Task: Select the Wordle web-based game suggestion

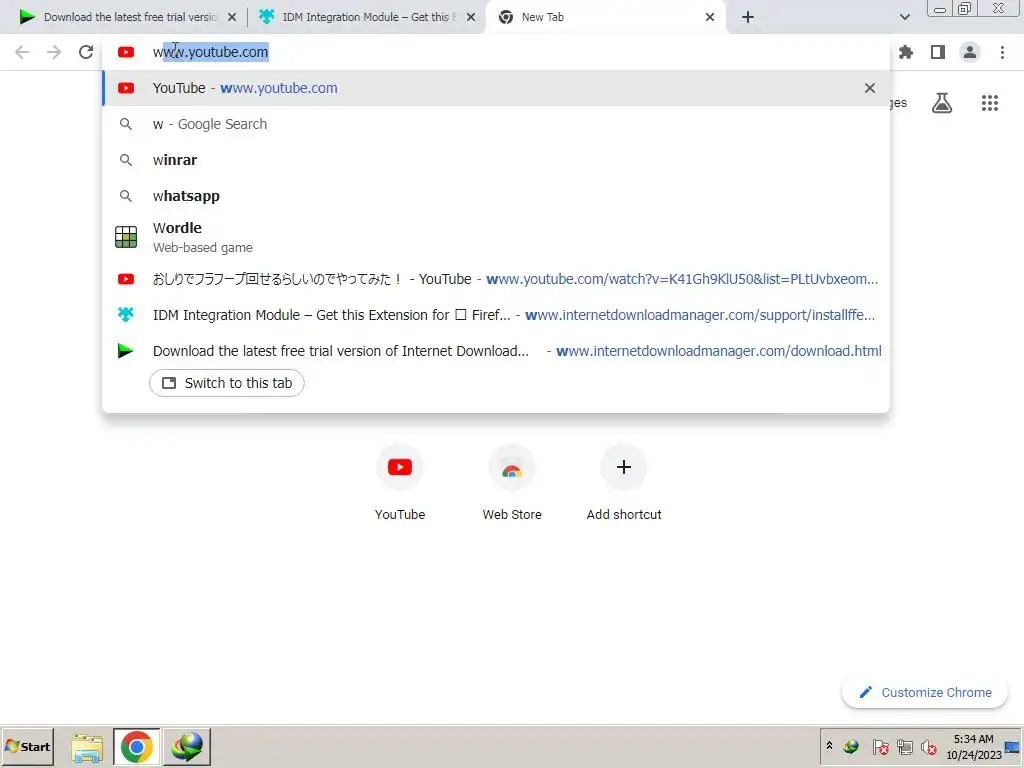Action: point(496,237)
